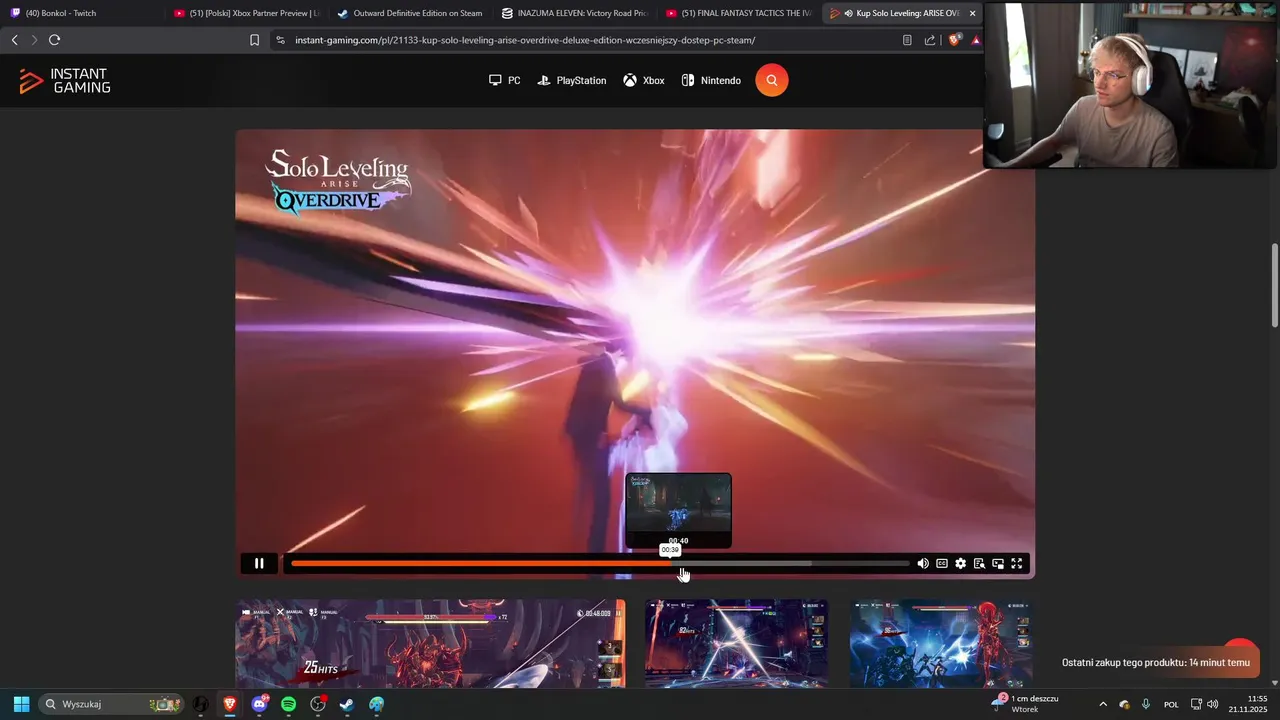Viewport: 1280px width, 720px height.
Task: Switch to Outward Definitive Edition Steam tab
Action: point(410,13)
